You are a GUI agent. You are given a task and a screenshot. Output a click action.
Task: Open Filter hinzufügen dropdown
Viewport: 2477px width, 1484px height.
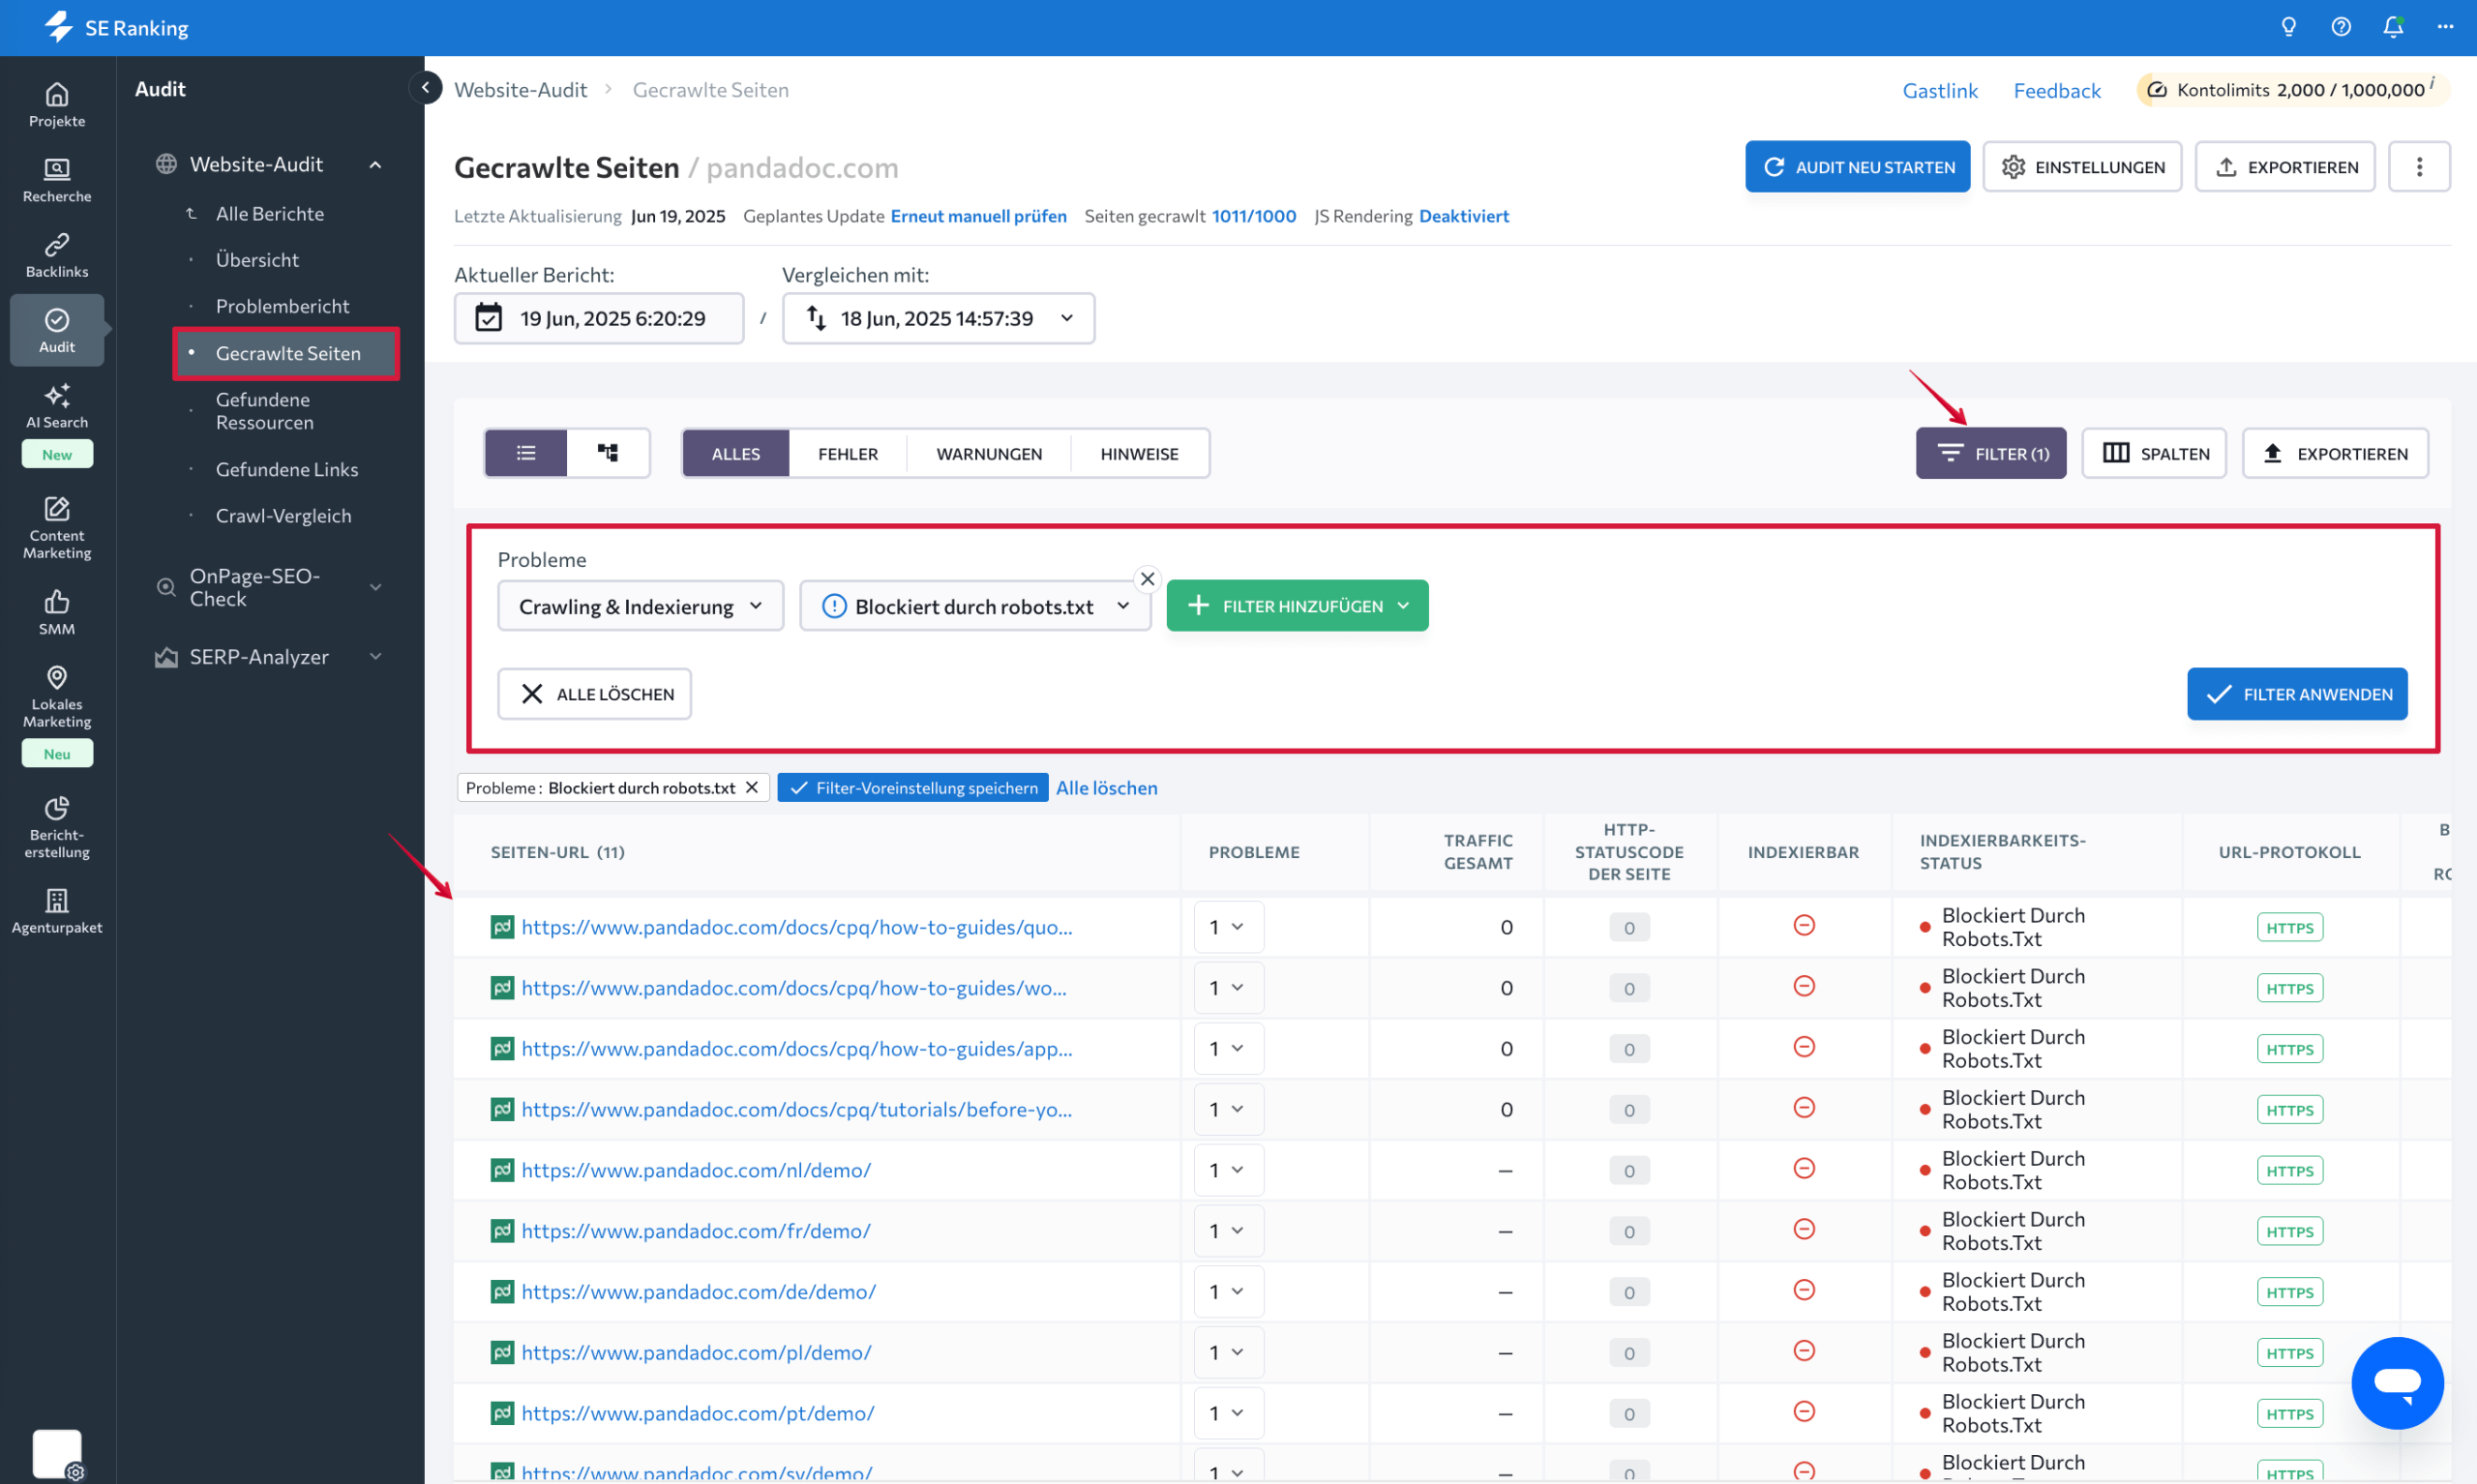pos(1297,606)
